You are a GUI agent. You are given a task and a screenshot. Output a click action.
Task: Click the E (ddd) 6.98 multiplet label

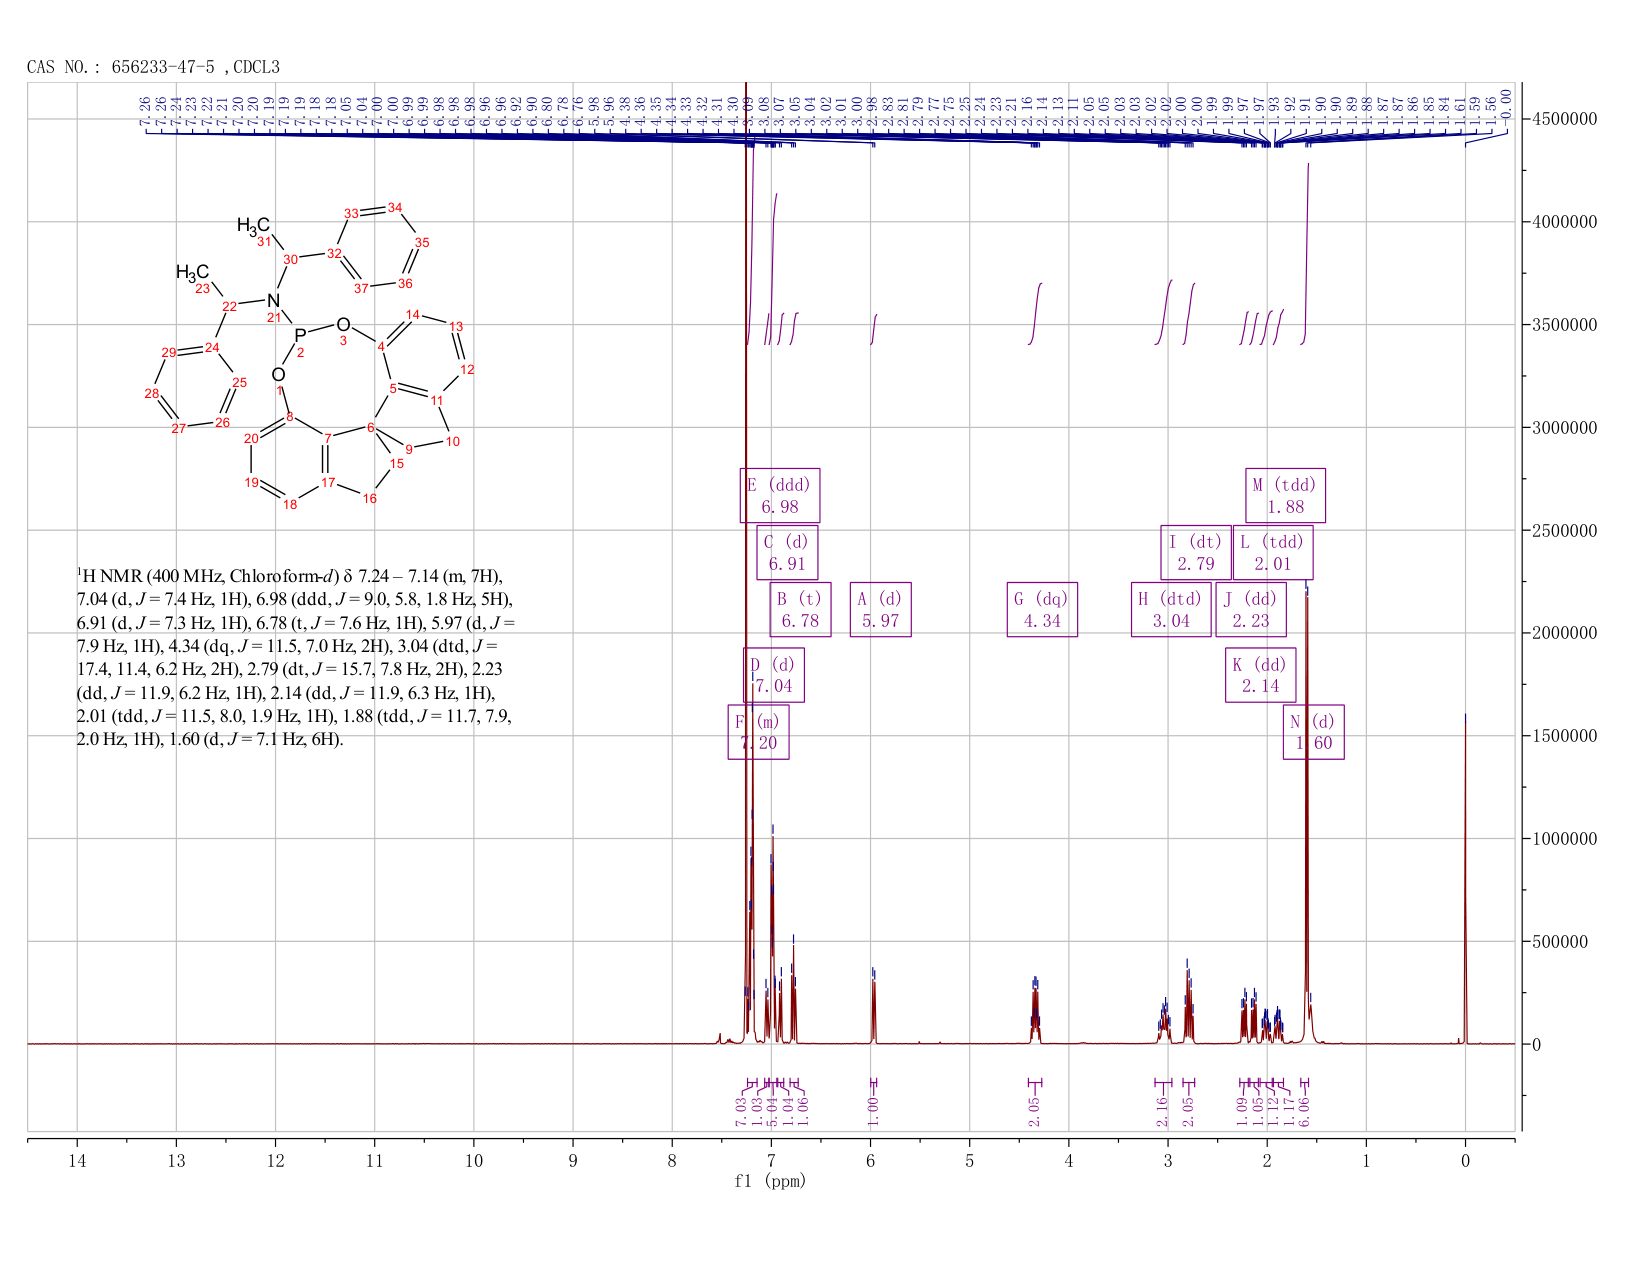[x=780, y=495]
